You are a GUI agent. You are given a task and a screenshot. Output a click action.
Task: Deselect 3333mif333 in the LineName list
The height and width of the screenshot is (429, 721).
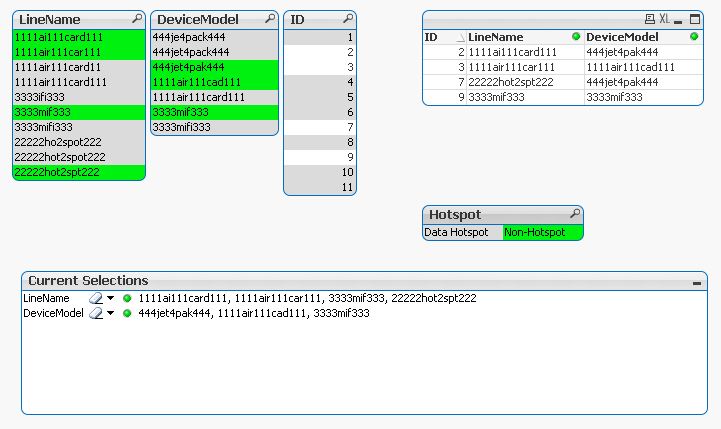[x=79, y=112]
